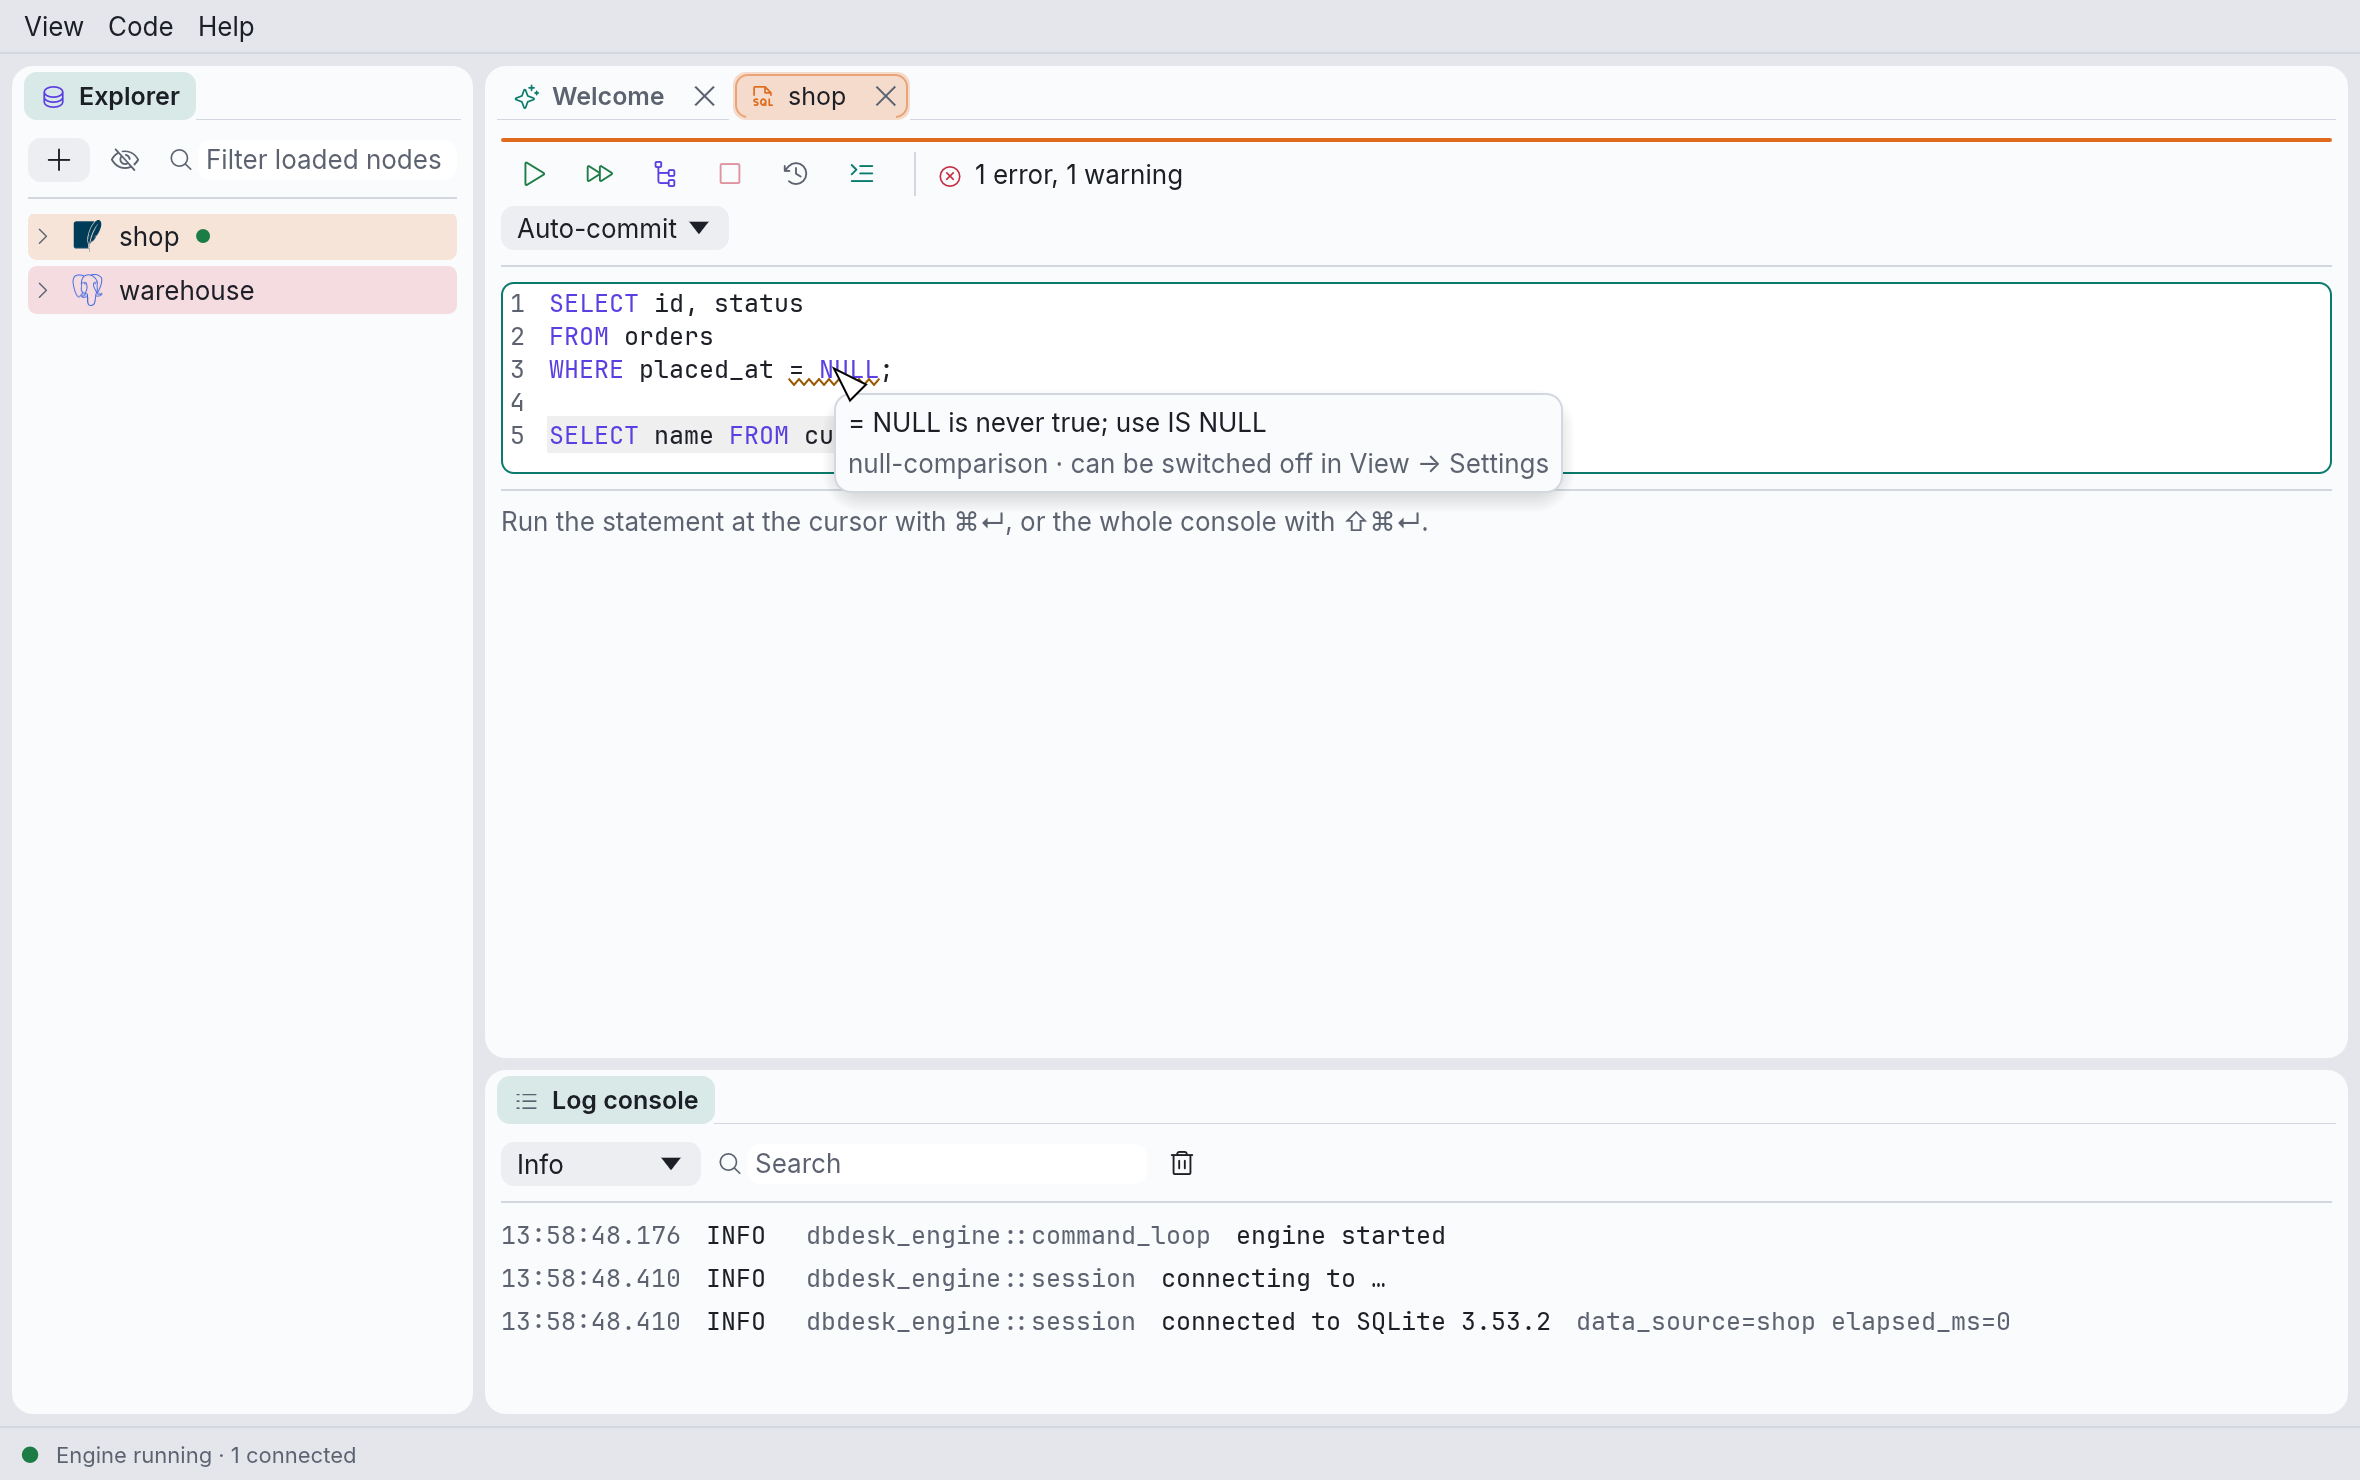Run the statement at cursor (play icon)

[x=534, y=174]
